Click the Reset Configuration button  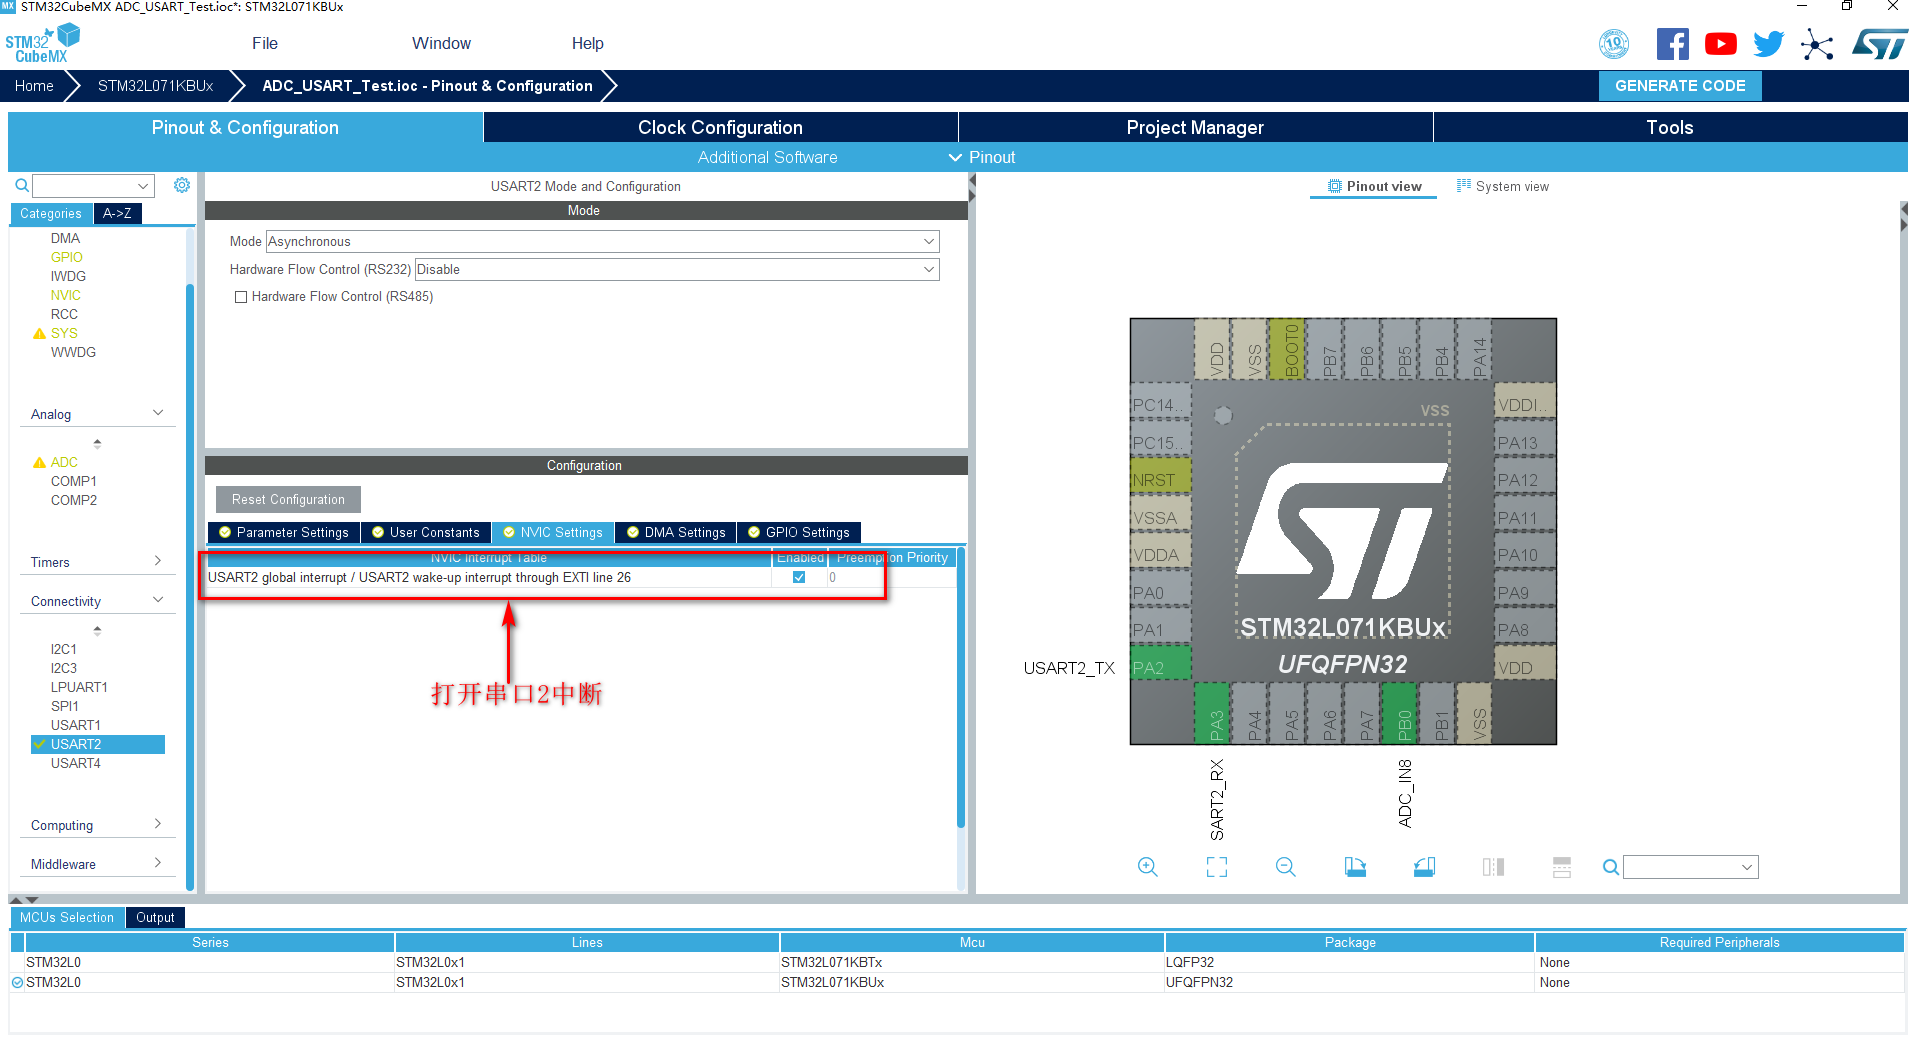click(x=288, y=499)
